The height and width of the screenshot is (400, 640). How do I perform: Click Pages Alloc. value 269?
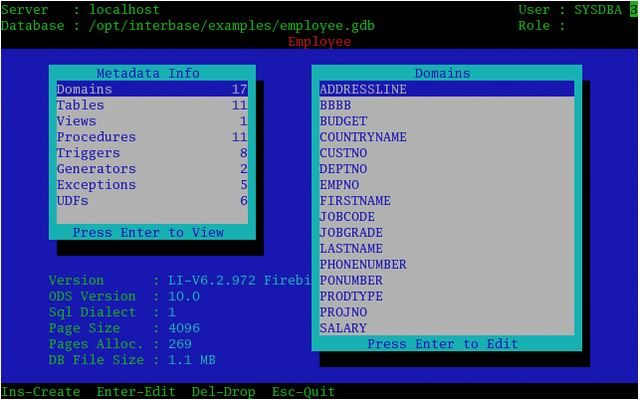tap(180, 344)
